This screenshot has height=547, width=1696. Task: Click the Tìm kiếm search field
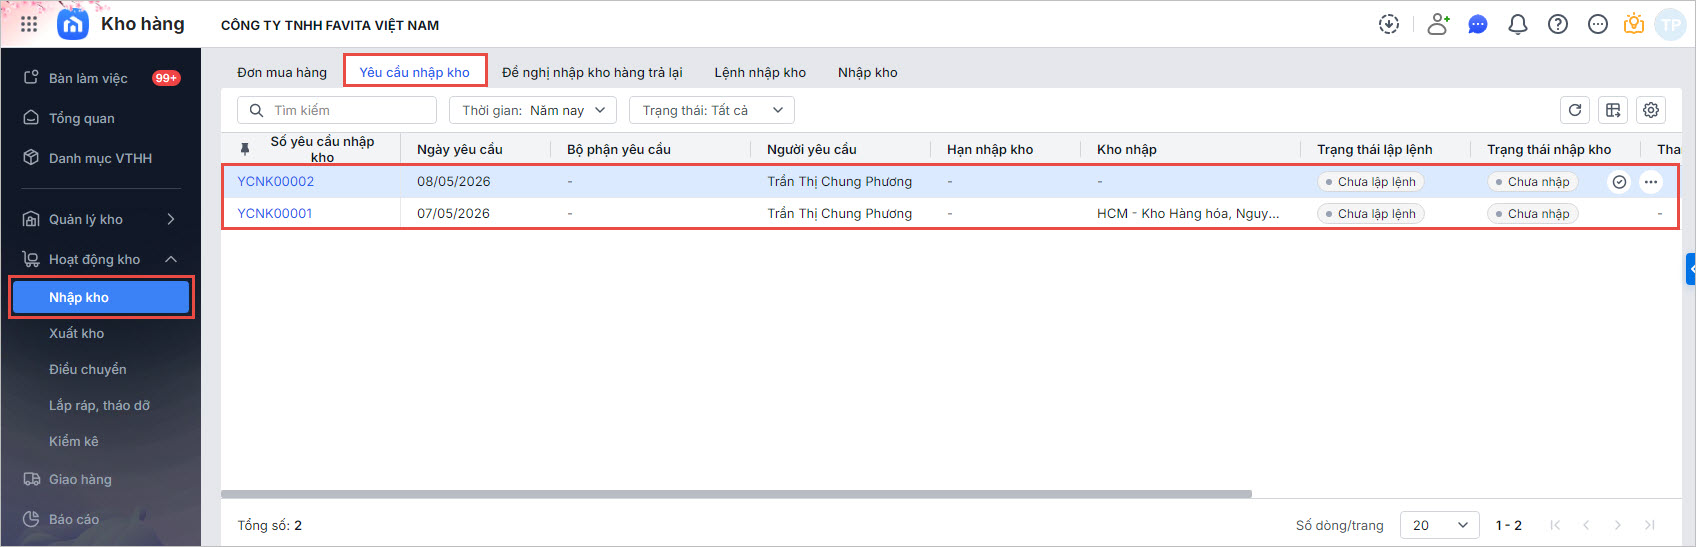coord(337,110)
